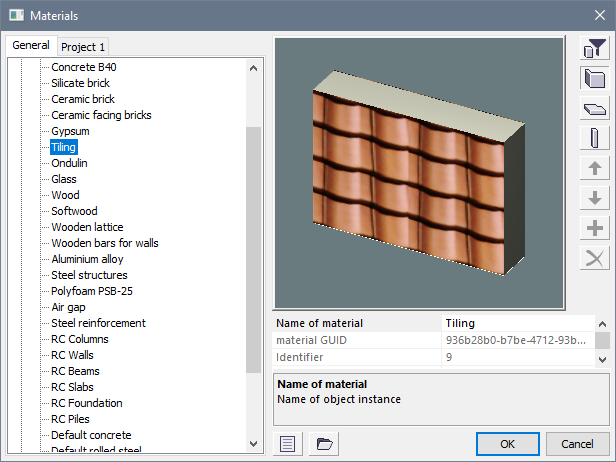Switch to the General tab
616x462 pixels.
[31, 46]
